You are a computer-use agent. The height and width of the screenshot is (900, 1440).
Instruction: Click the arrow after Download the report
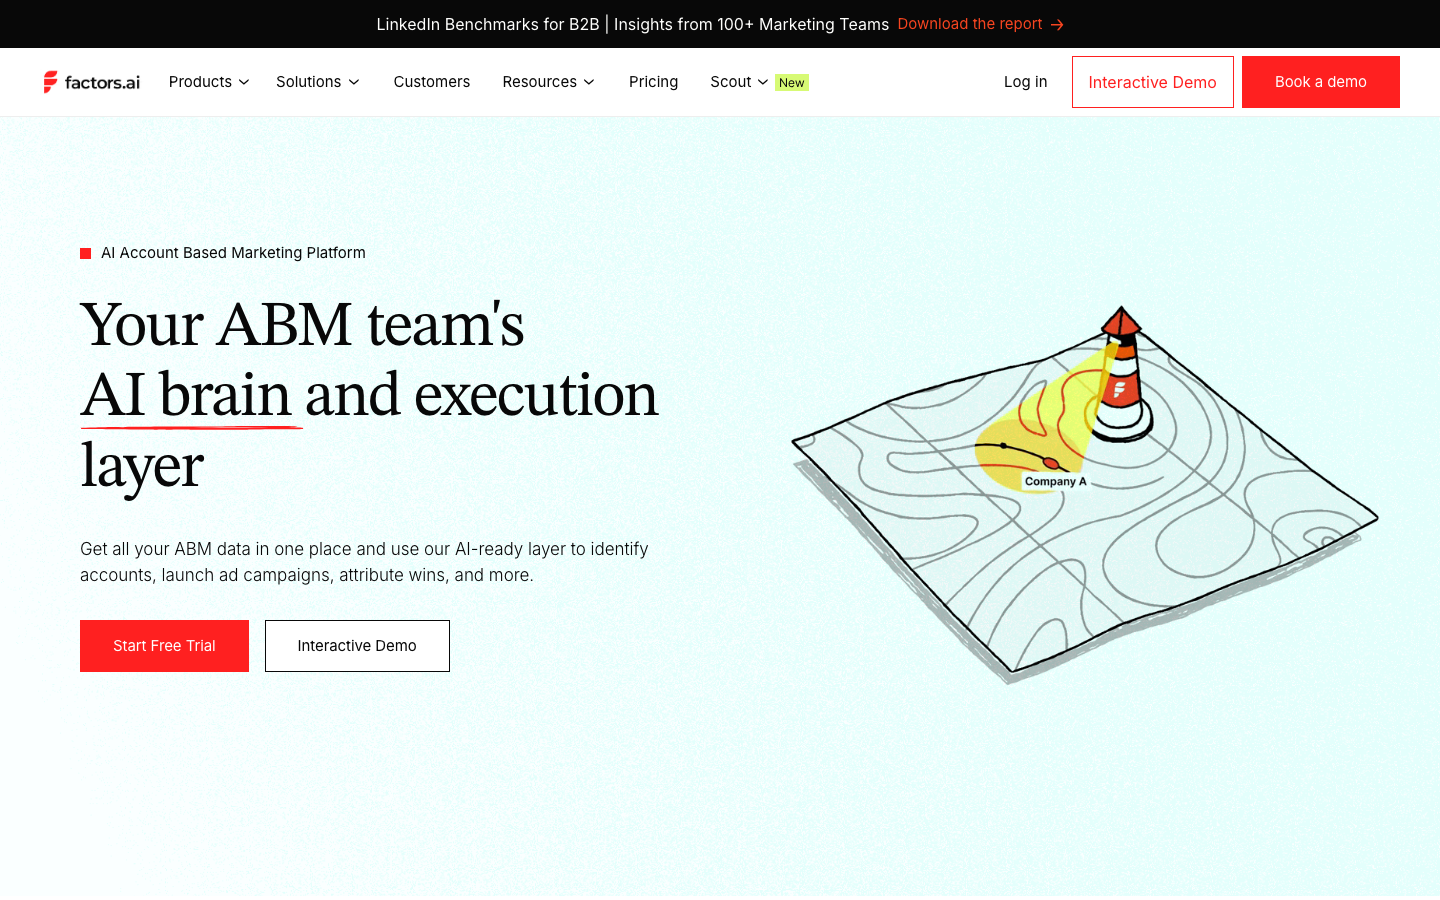tap(1057, 25)
